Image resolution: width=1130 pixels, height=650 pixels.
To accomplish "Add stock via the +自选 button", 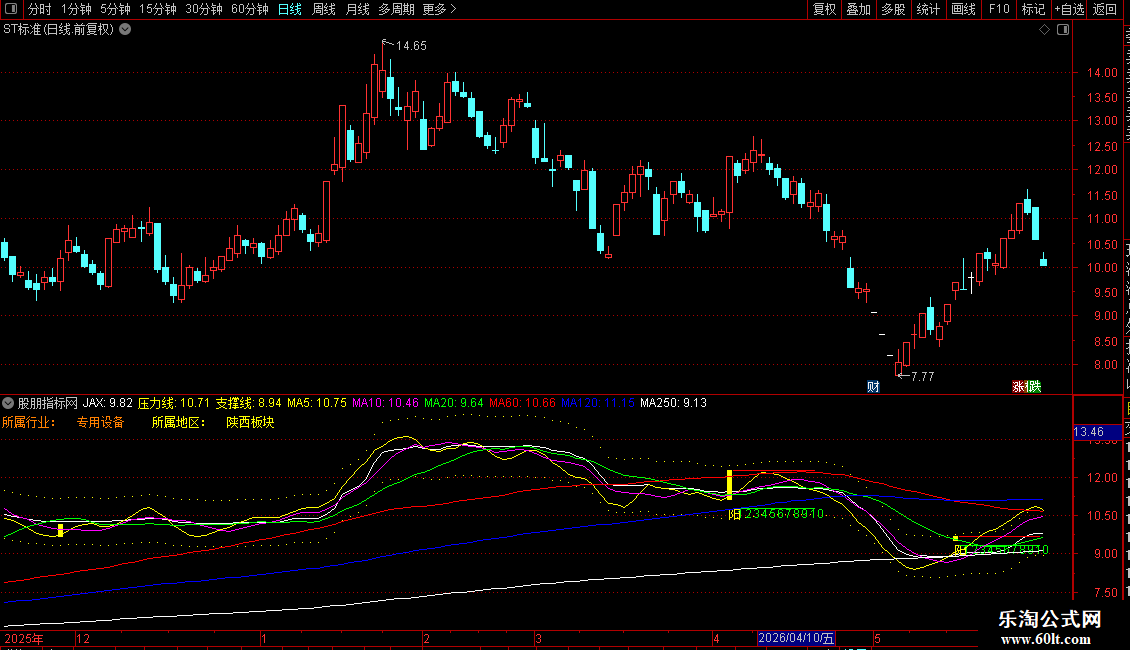I will [x=1069, y=9].
